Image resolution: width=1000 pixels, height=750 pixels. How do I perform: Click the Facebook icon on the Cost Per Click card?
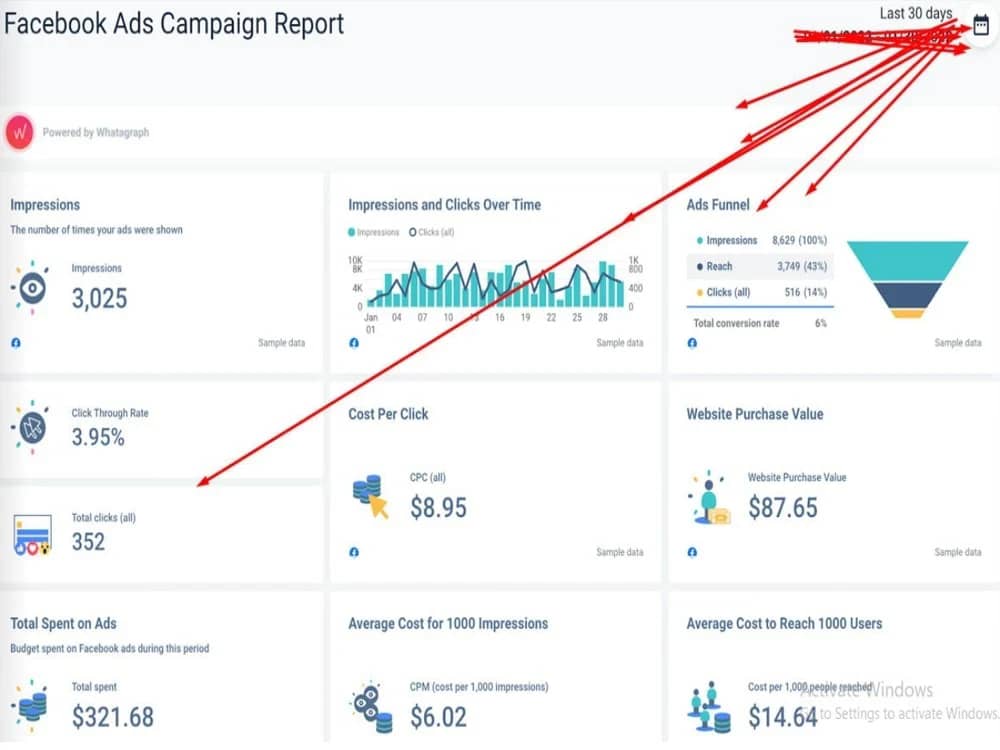pos(352,552)
